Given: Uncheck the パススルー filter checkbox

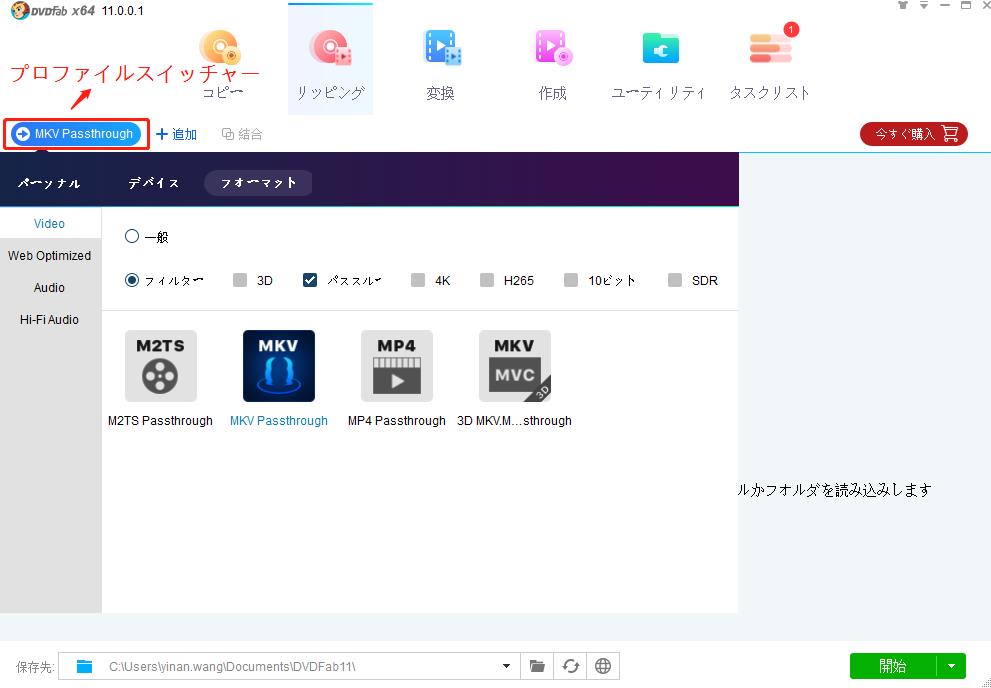Looking at the screenshot, I should coord(310,280).
